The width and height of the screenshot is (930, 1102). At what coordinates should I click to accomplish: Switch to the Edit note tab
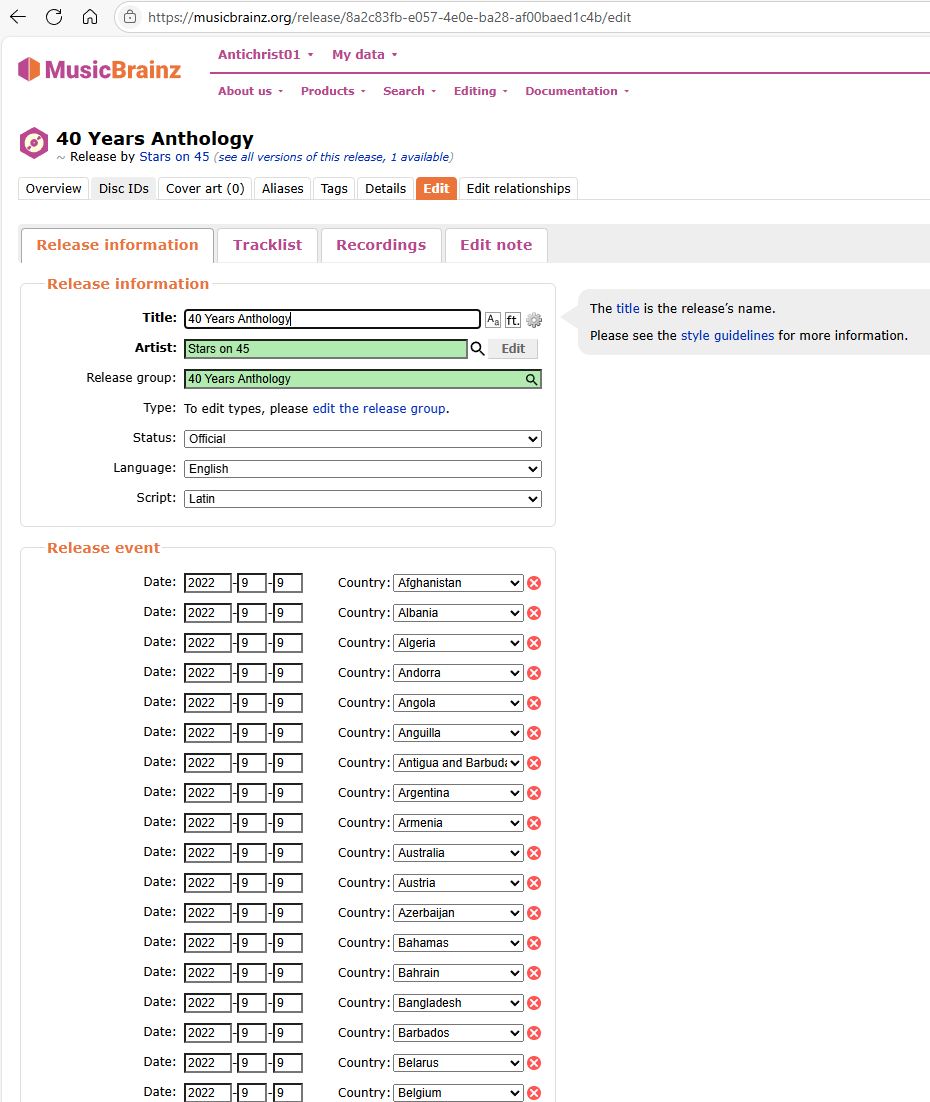tap(496, 245)
